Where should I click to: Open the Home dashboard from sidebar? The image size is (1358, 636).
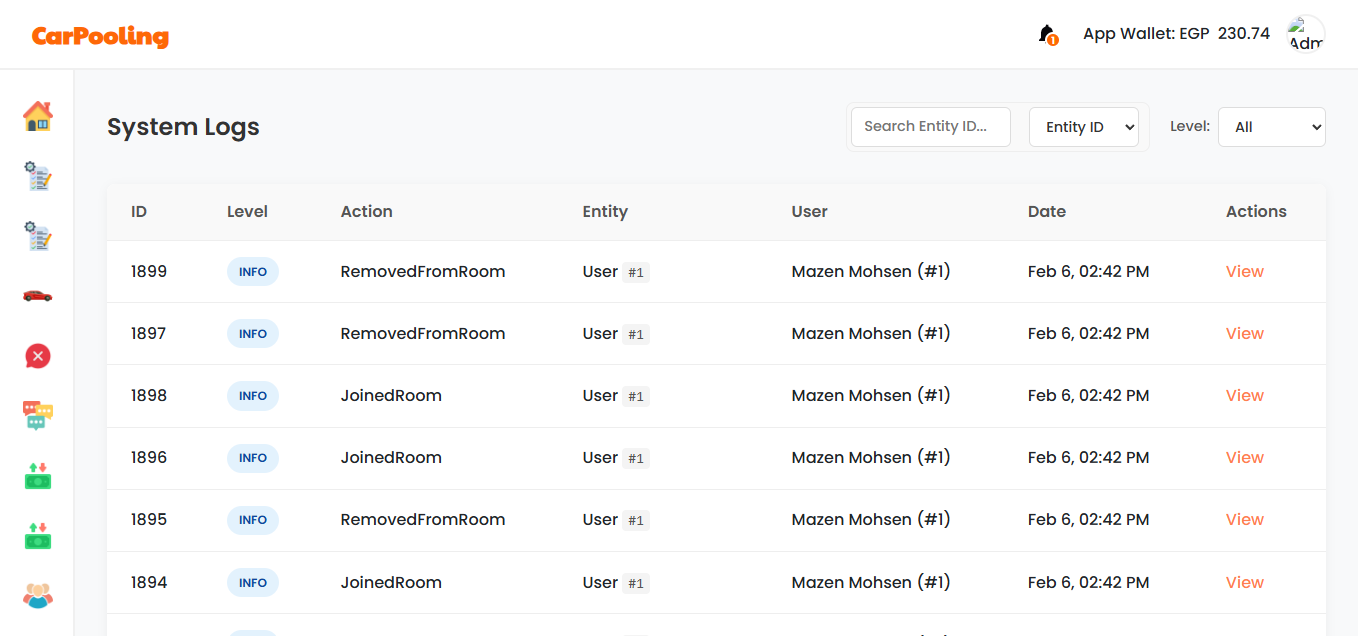pyautogui.click(x=37, y=116)
